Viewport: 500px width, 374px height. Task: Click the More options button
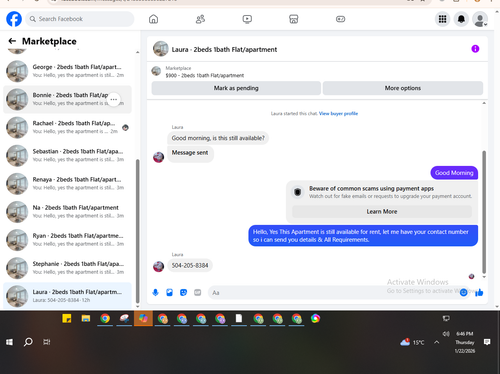[403, 88]
